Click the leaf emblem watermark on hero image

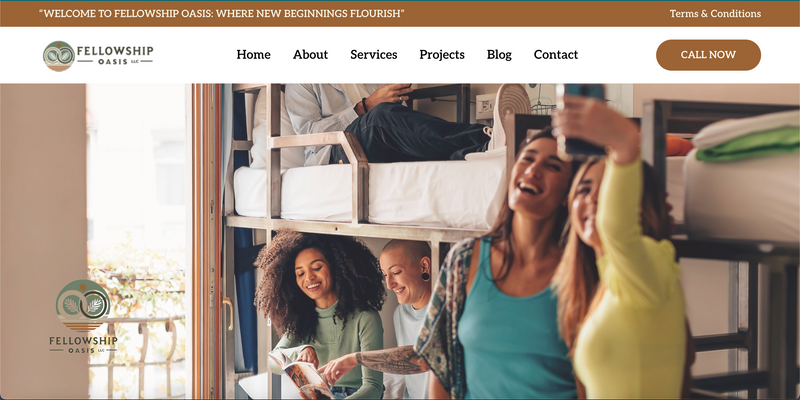[x=83, y=306]
